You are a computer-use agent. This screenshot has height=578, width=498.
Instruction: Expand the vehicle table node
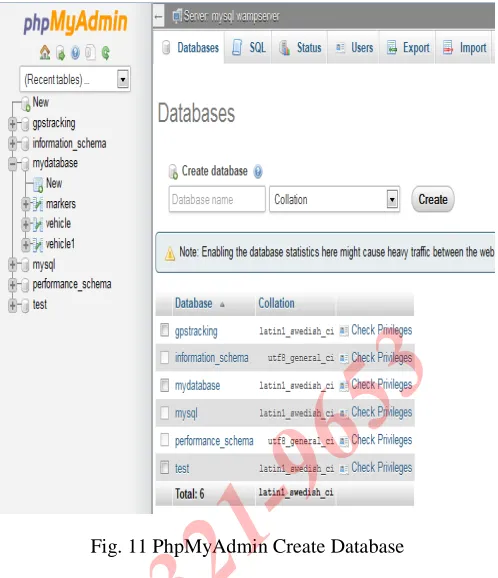(25, 224)
